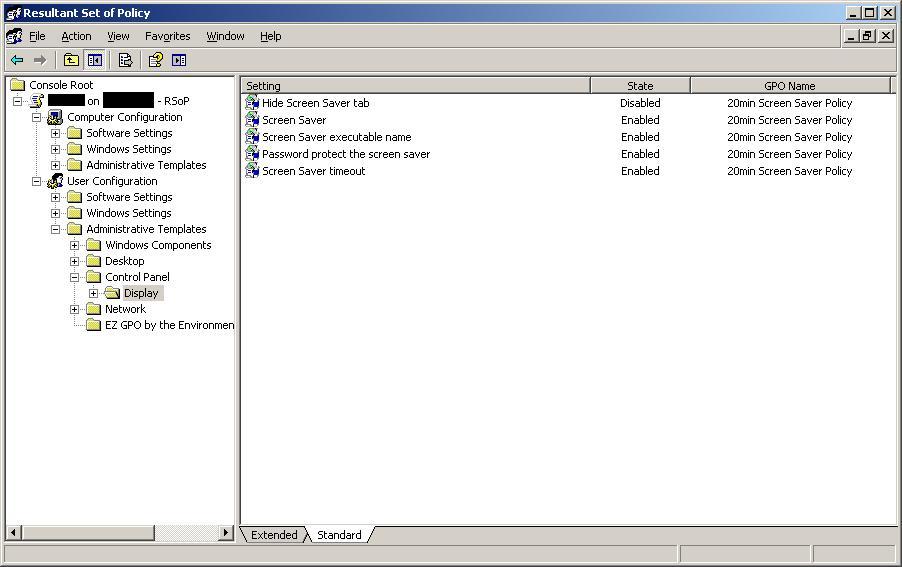This screenshot has width=902, height=567.
Task: Open the File menu
Action: [37, 36]
